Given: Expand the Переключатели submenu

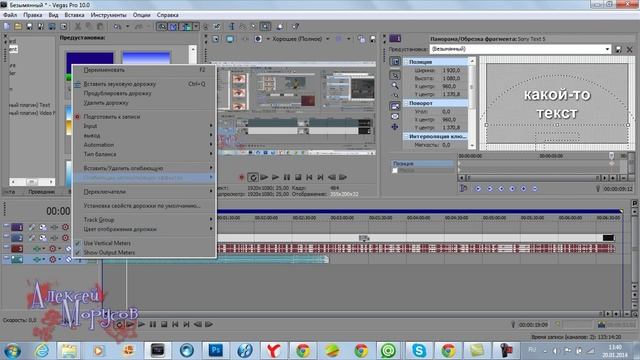Looking at the screenshot, I should pyautogui.click(x=144, y=192).
